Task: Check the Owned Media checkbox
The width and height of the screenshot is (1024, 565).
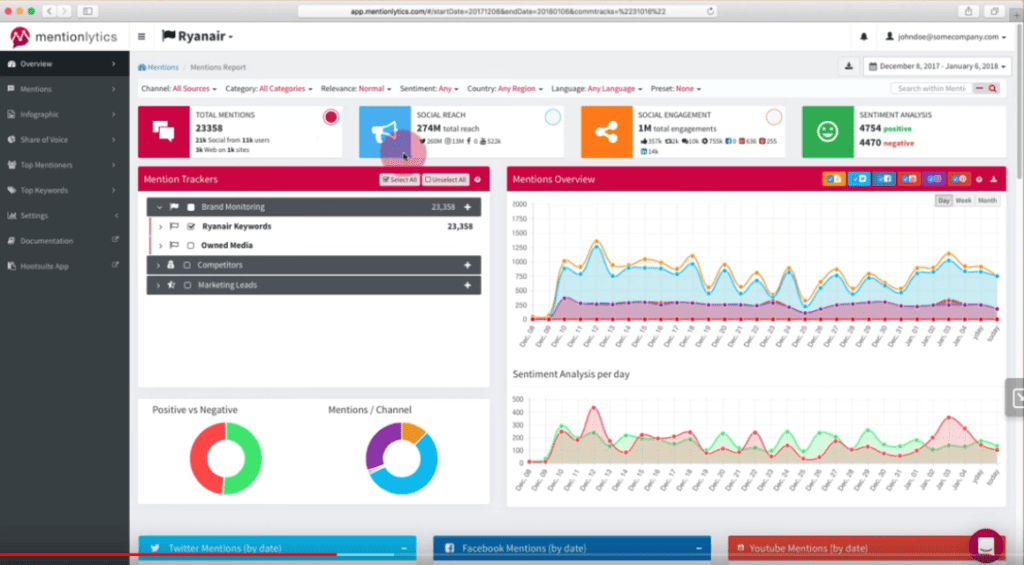Action: coord(191,246)
